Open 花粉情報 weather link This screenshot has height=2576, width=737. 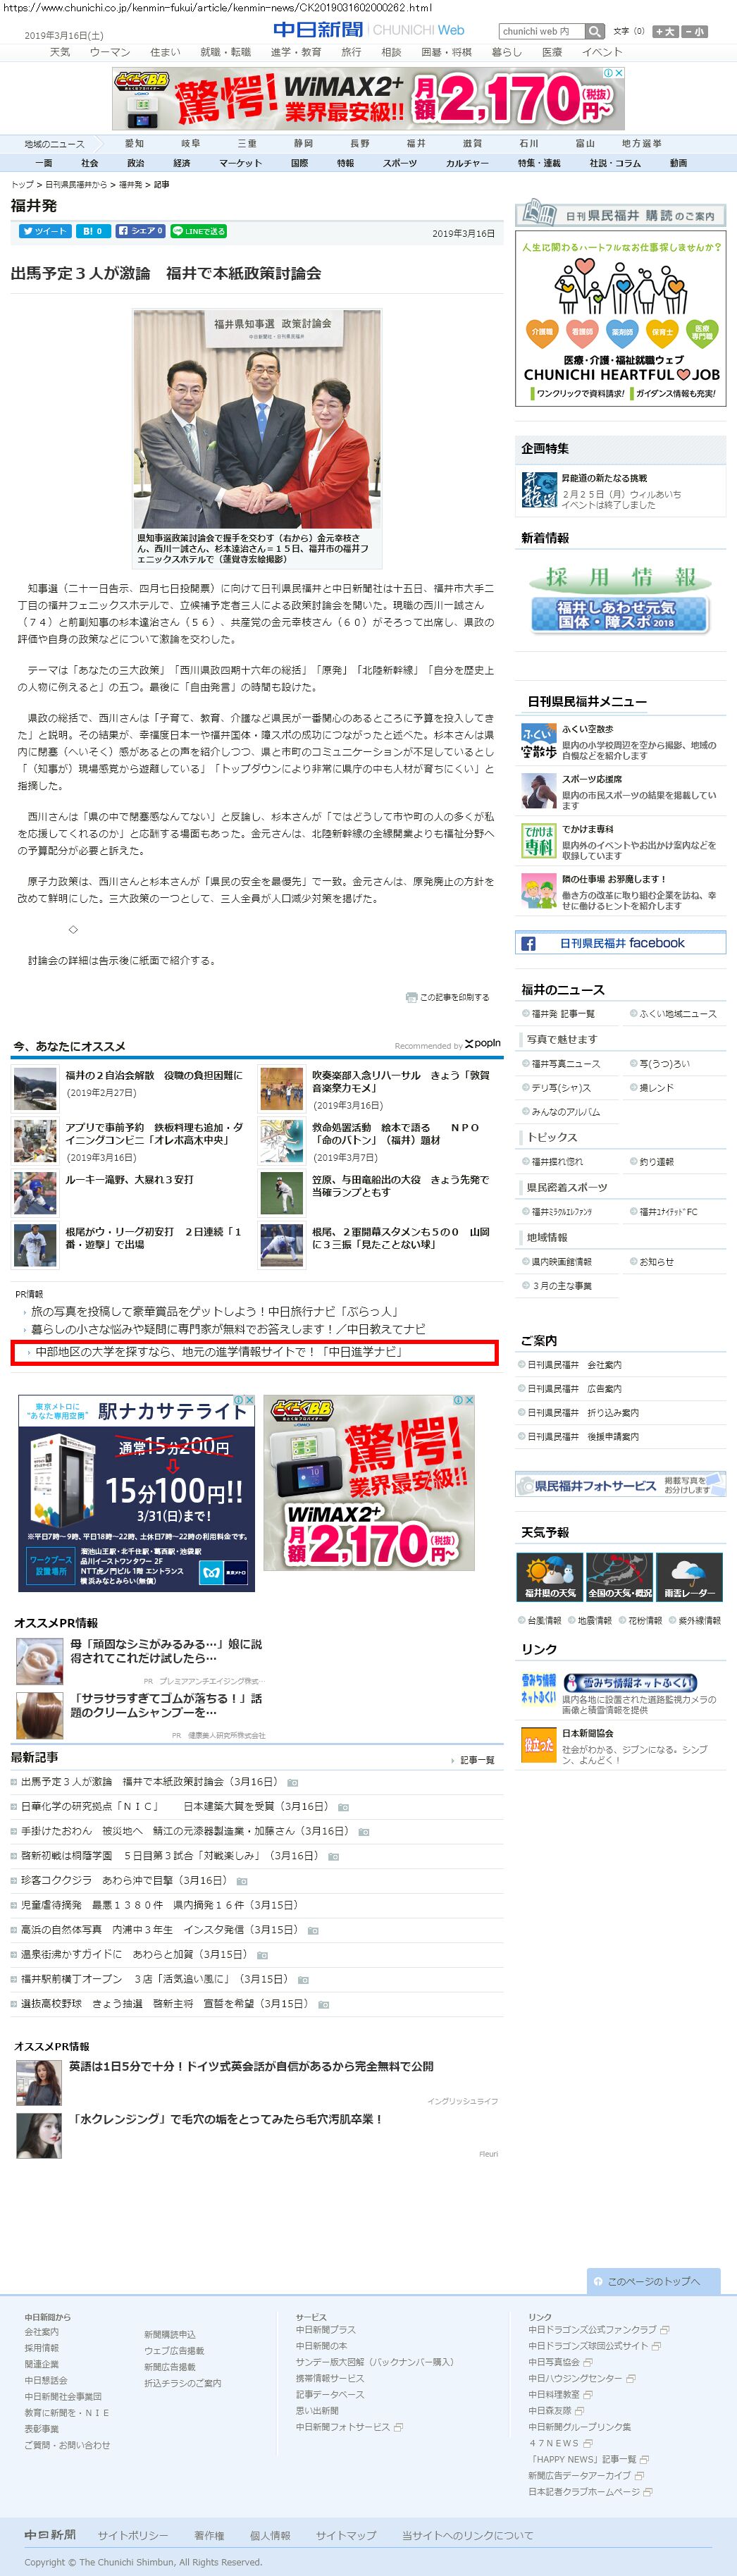645,1620
